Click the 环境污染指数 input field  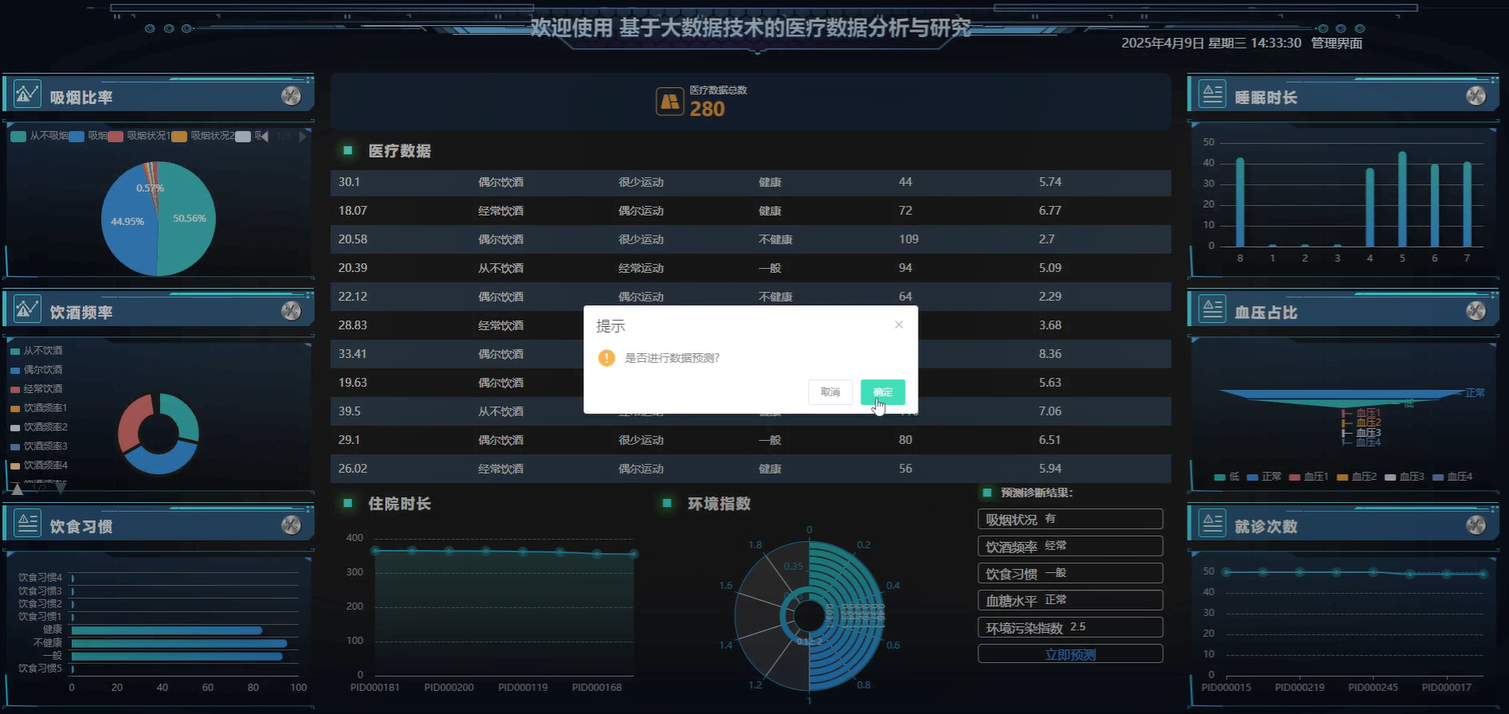pyautogui.click(x=1070, y=627)
